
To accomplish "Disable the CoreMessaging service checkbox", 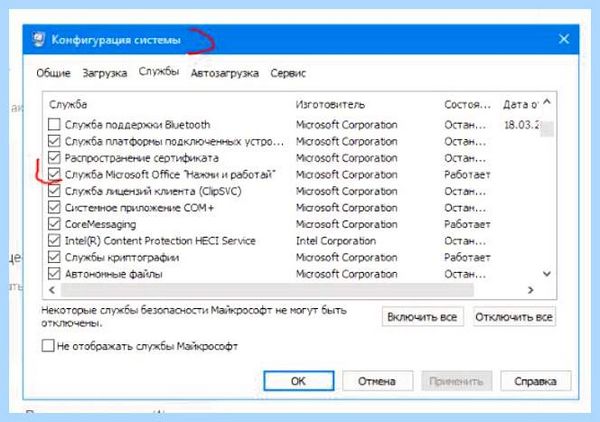I will (x=54, y=224).
